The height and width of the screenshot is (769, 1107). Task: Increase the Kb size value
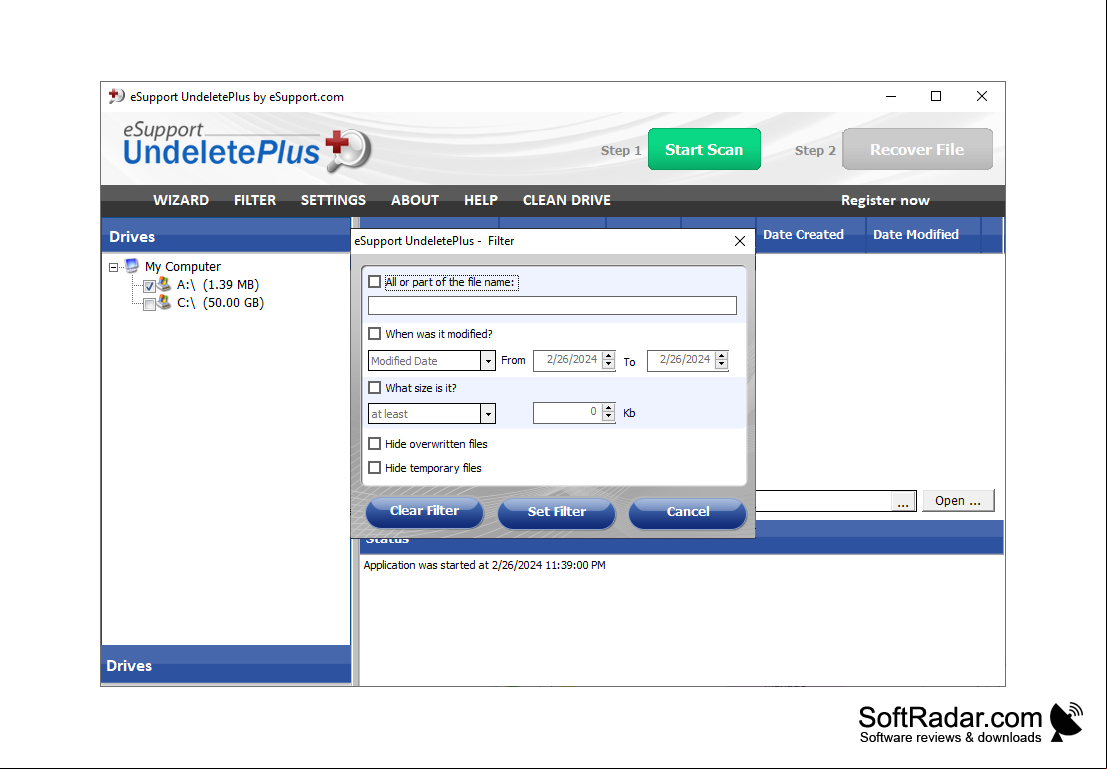tap(609, 409)
